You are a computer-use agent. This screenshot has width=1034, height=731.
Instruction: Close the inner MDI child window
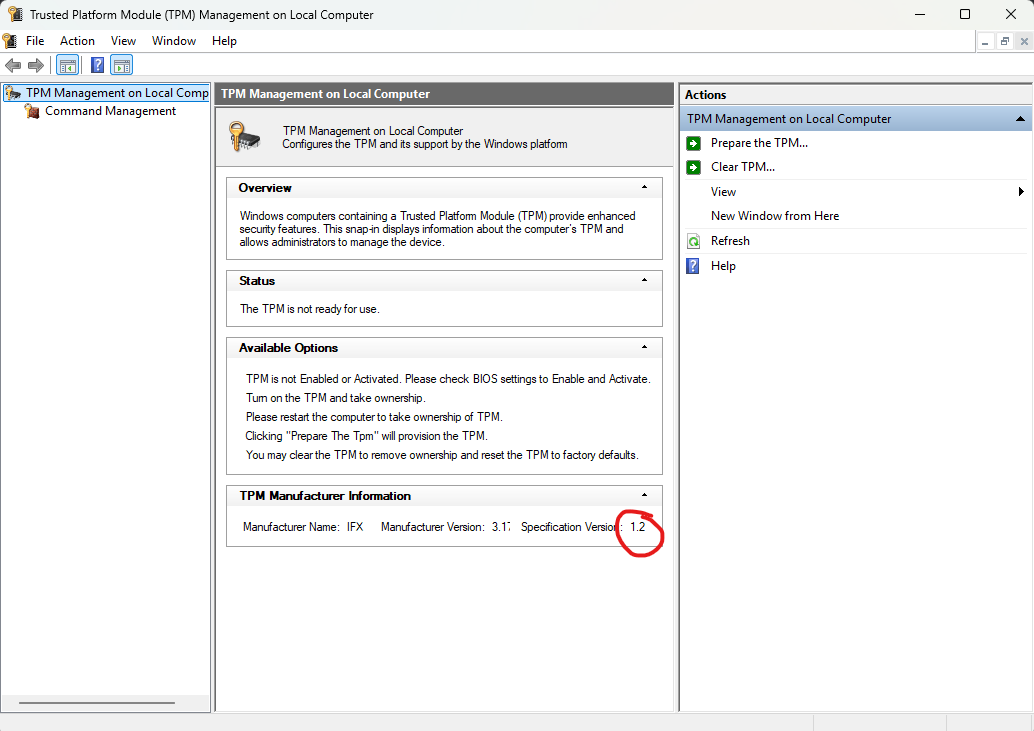[1023, 42]
